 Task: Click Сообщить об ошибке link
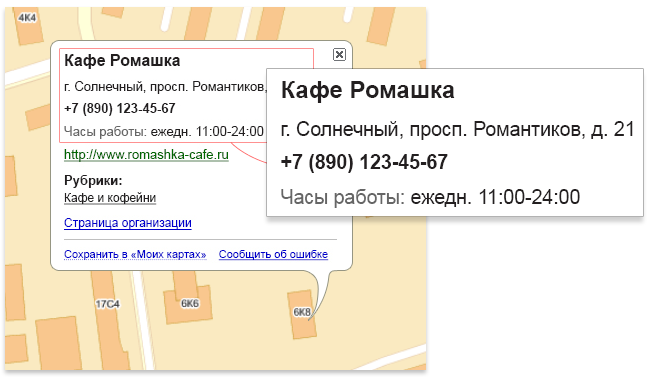click(x=273, y=254)
